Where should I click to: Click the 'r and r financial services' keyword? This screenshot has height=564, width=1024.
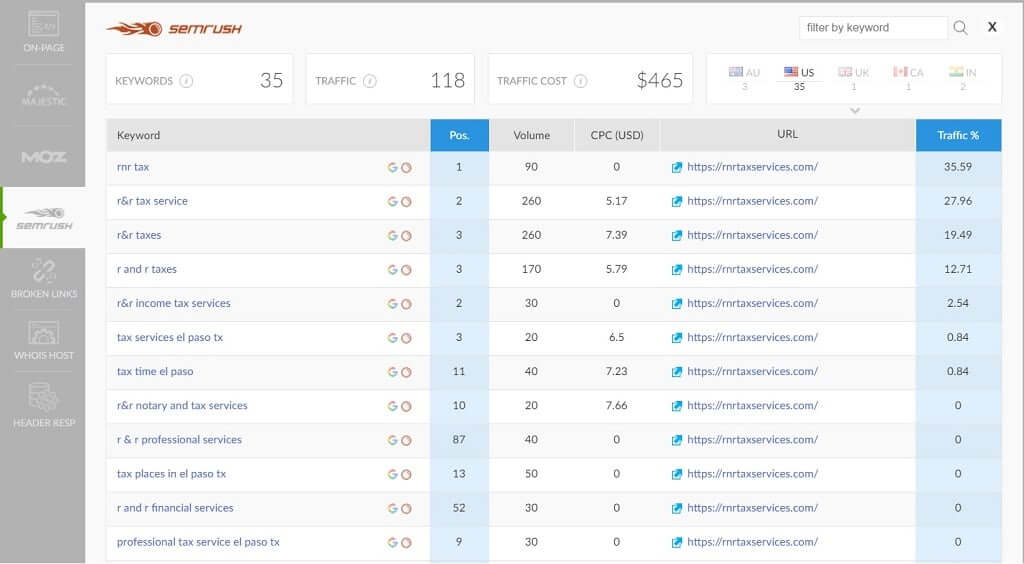tap(175, 508)
